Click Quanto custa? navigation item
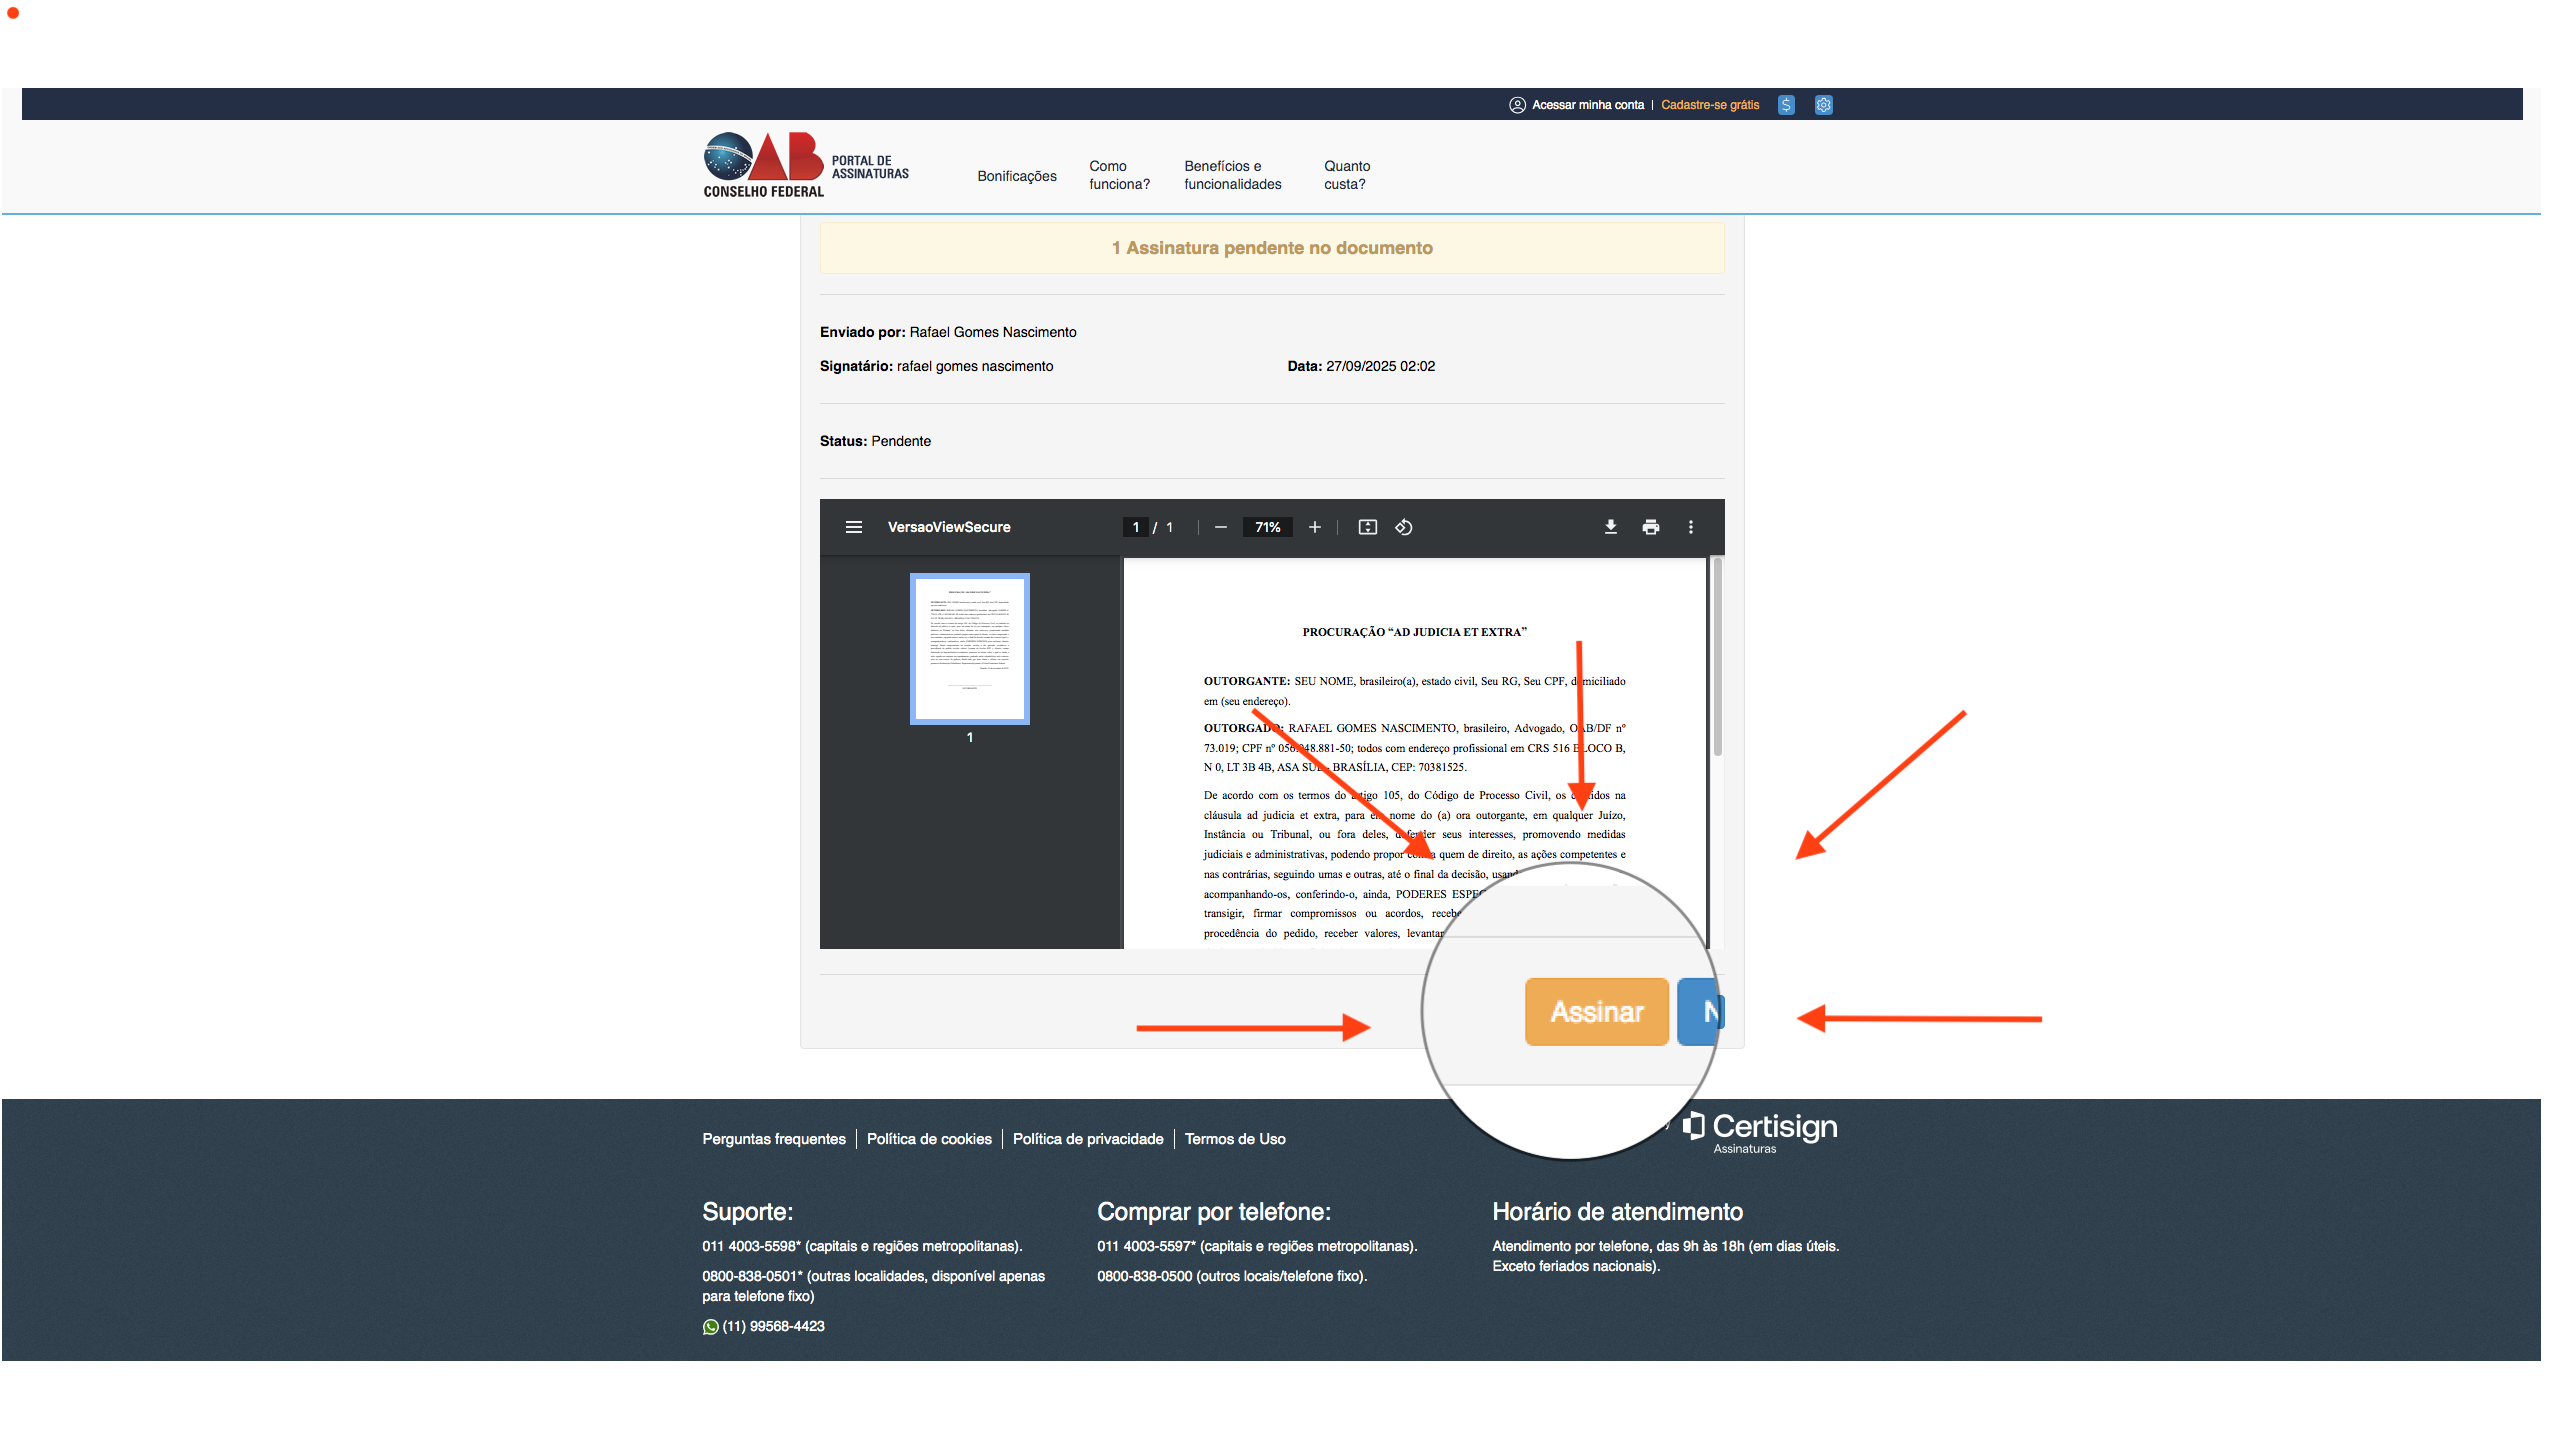Viewport: 2560px width, 1440px height. 1347,175
